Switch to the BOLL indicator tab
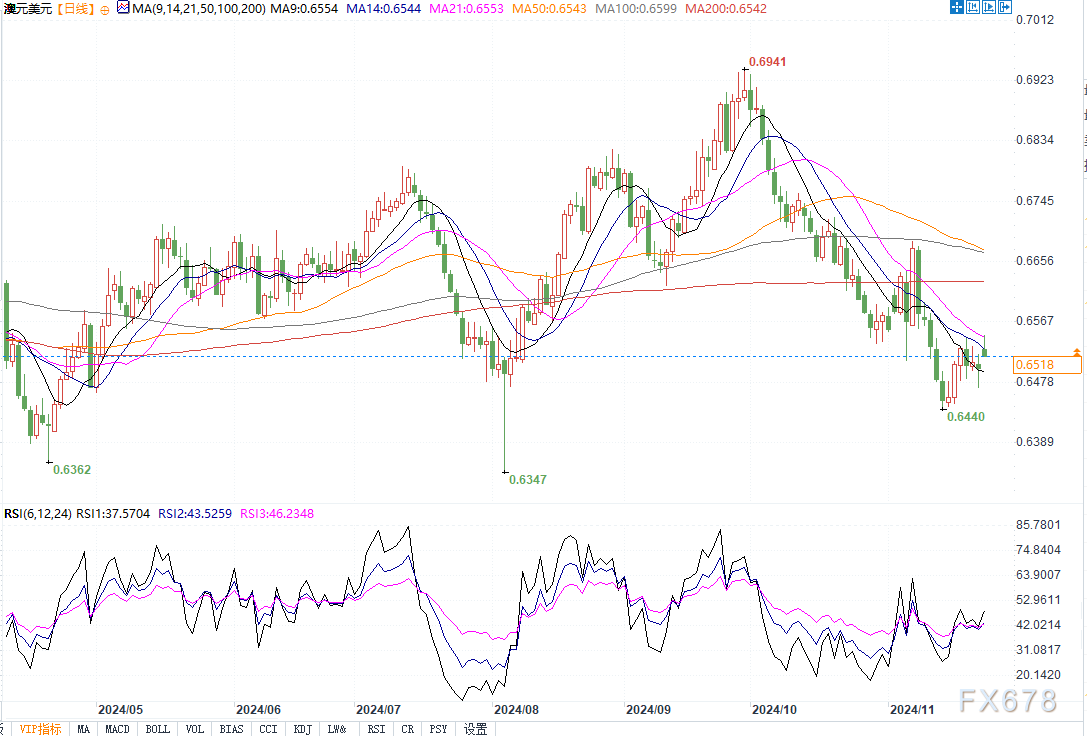Viewport: 1087px width, 736px height. pyautogui.click(x=157, y=728)
